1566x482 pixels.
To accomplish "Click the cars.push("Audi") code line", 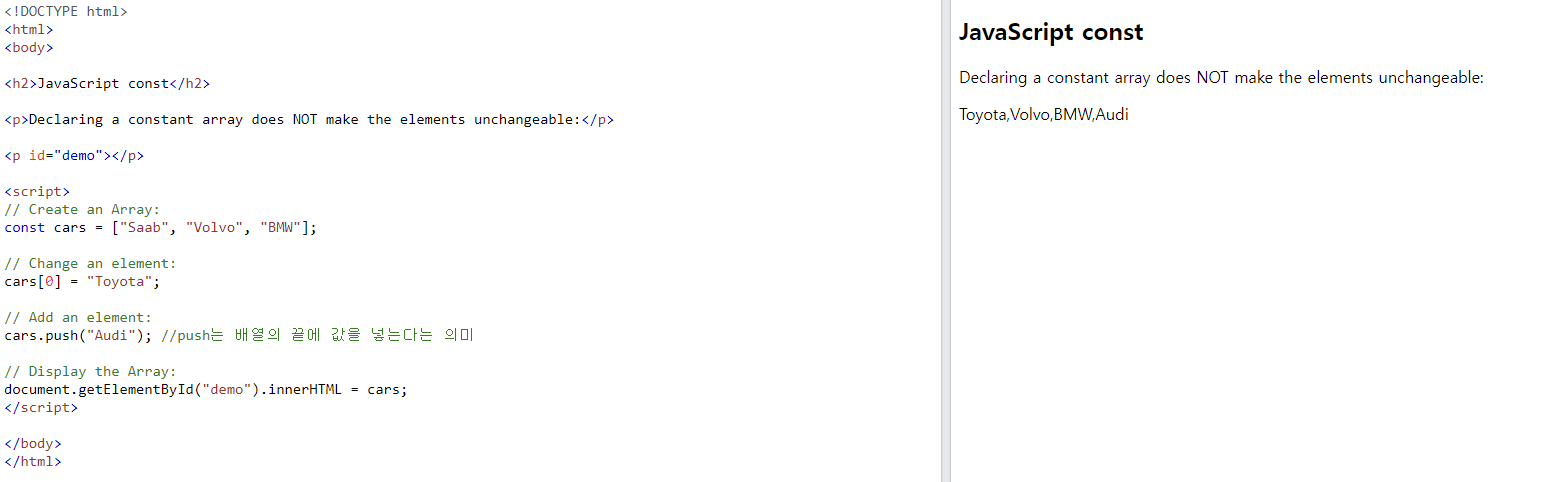I will (78, 335).
